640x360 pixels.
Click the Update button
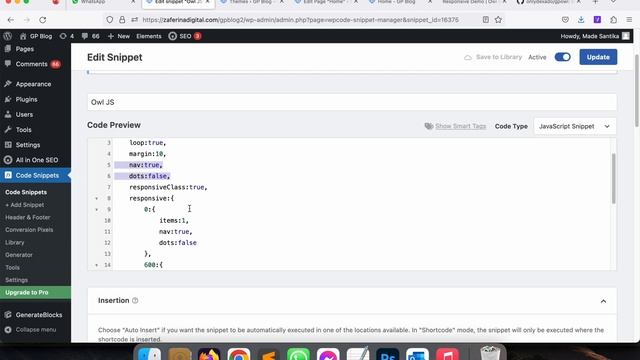coord(598,57)
